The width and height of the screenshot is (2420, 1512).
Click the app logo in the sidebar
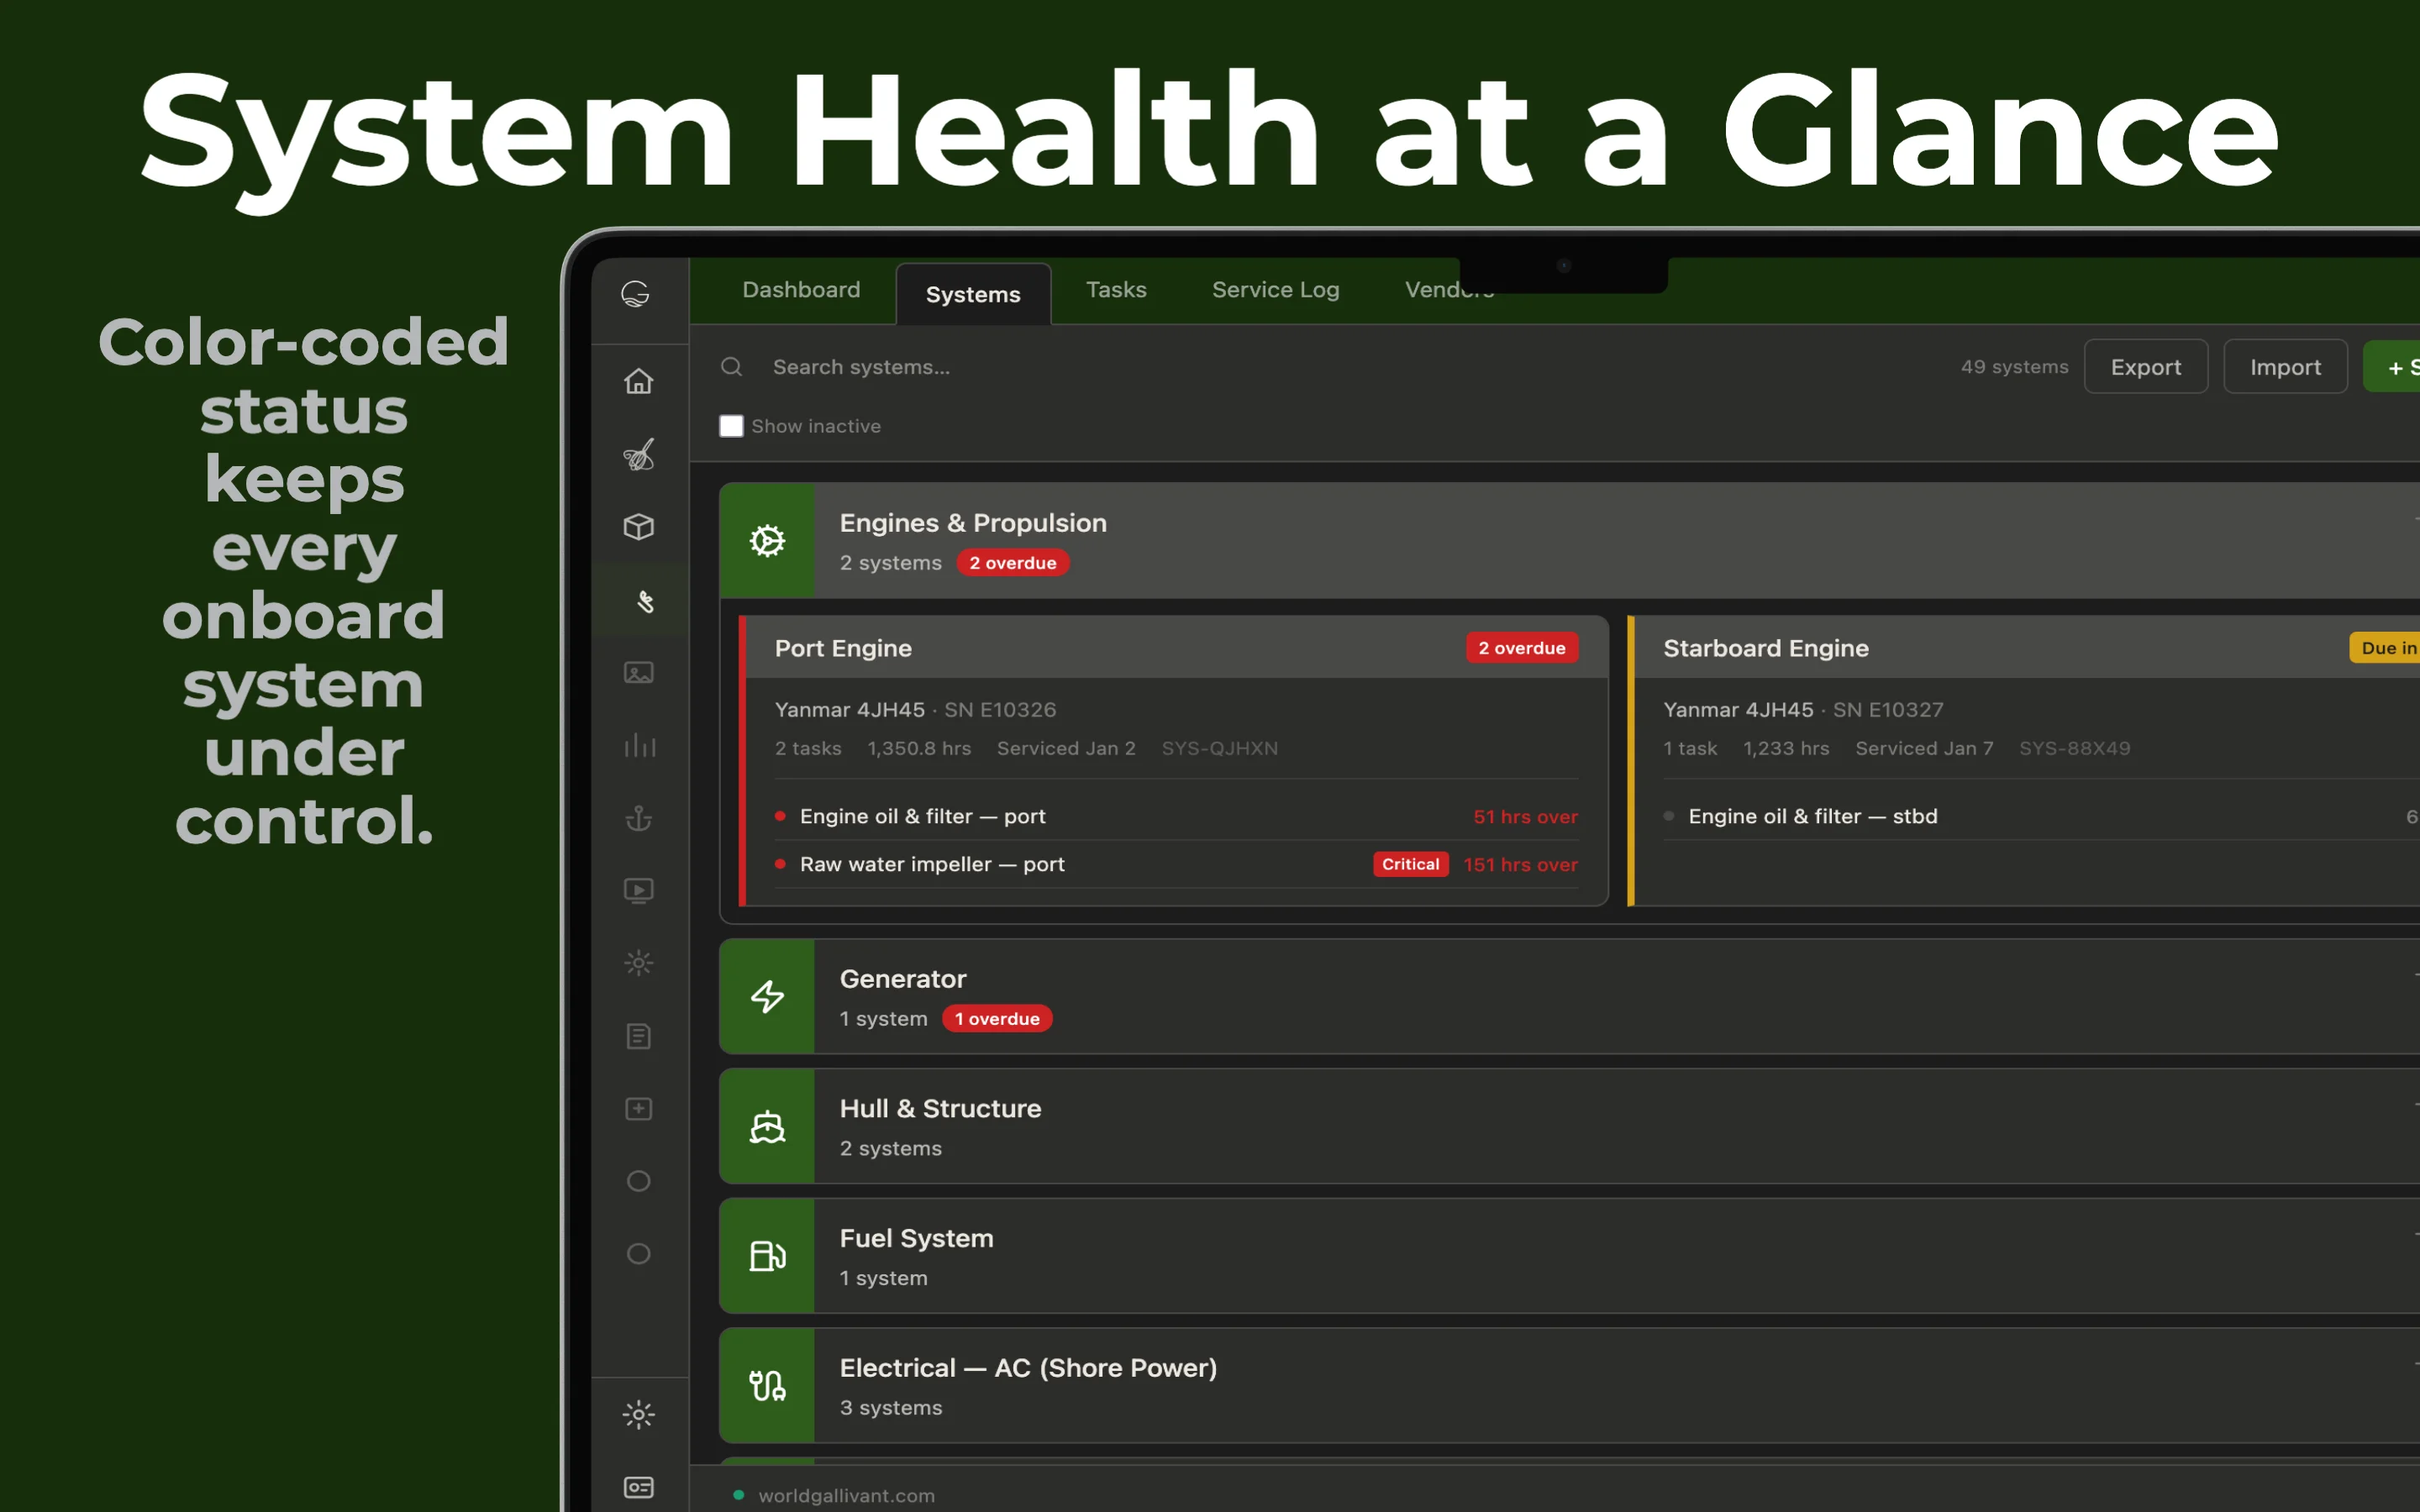[x=636, y=294]
